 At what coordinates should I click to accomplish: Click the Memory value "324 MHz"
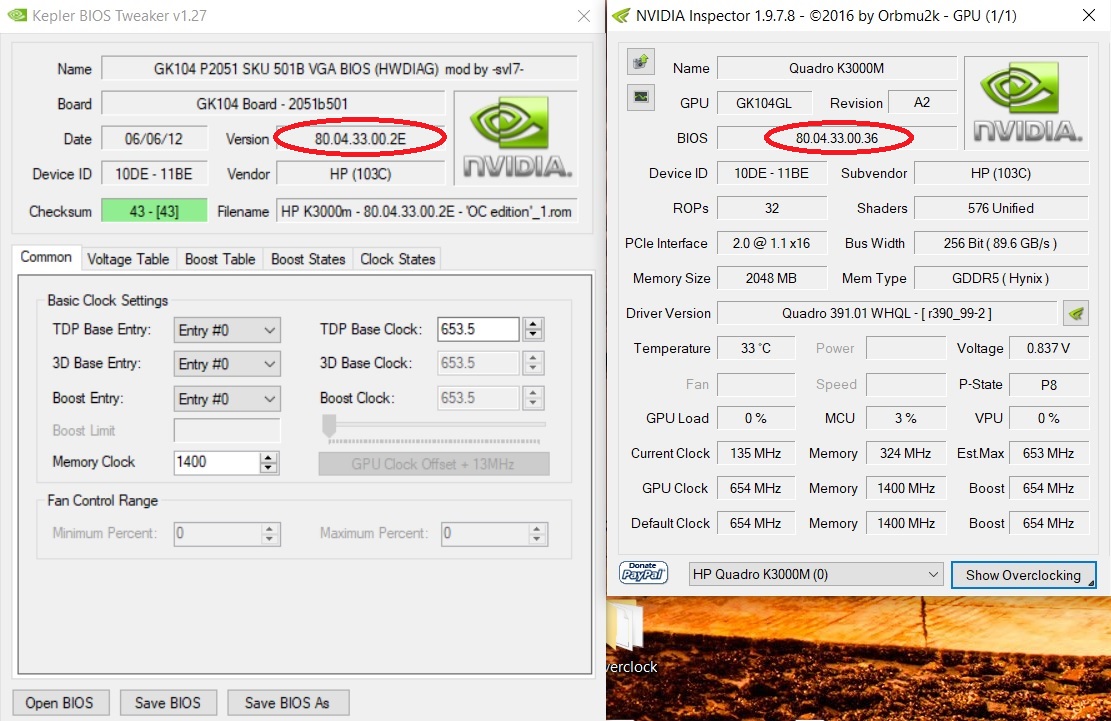click(x=906, y=453)
